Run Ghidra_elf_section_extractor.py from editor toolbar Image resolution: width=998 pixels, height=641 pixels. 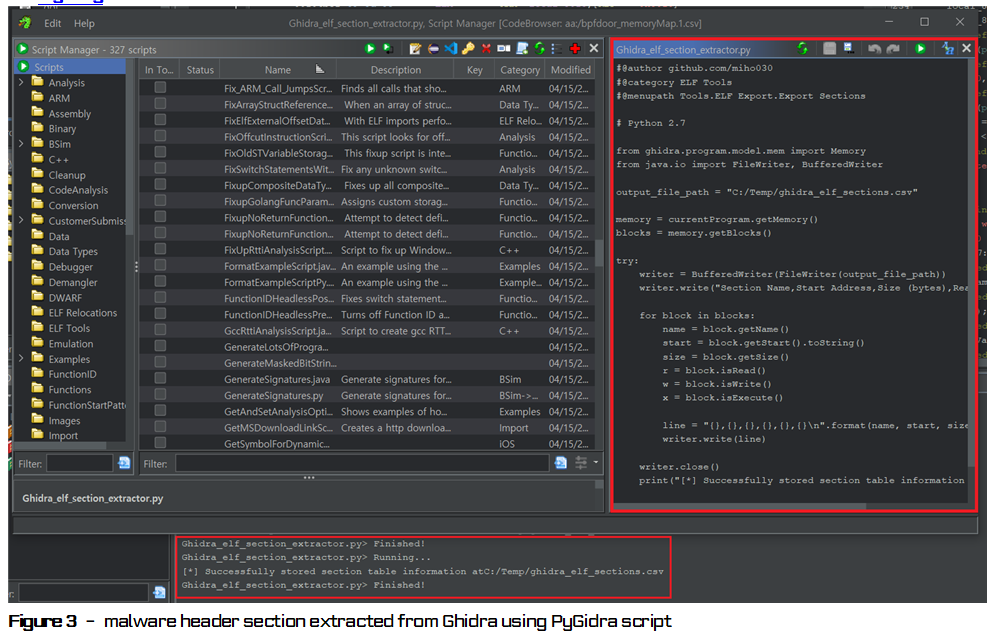click(920, 48)
